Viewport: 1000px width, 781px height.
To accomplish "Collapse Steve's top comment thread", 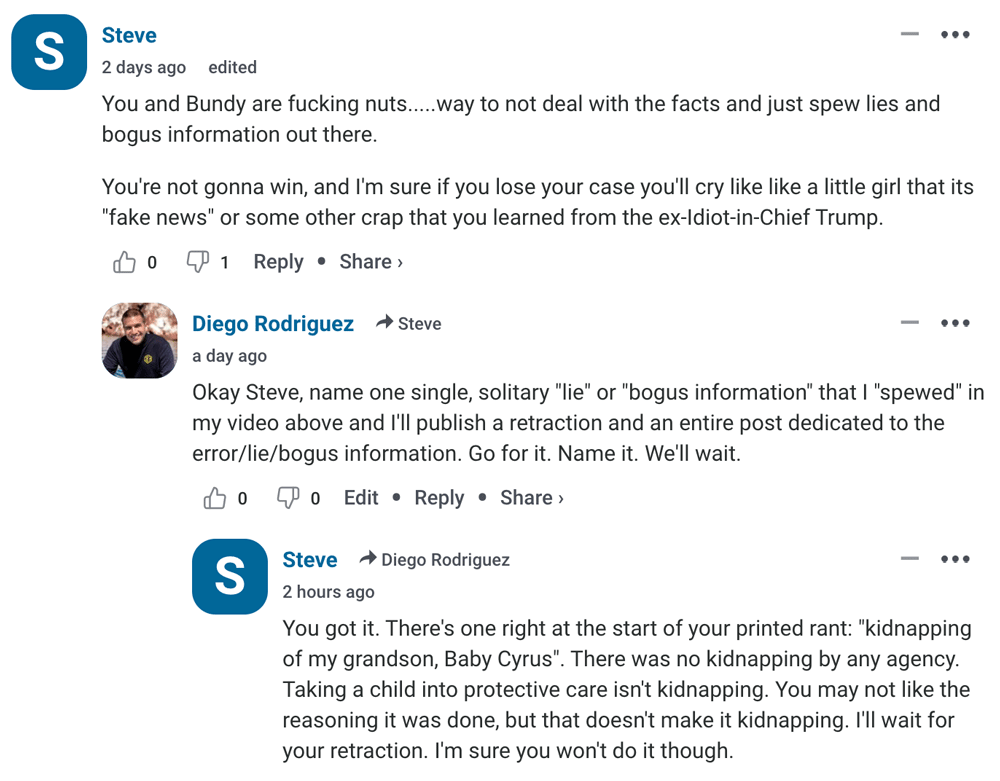I will pyautogui.click(x=909, y=35).
